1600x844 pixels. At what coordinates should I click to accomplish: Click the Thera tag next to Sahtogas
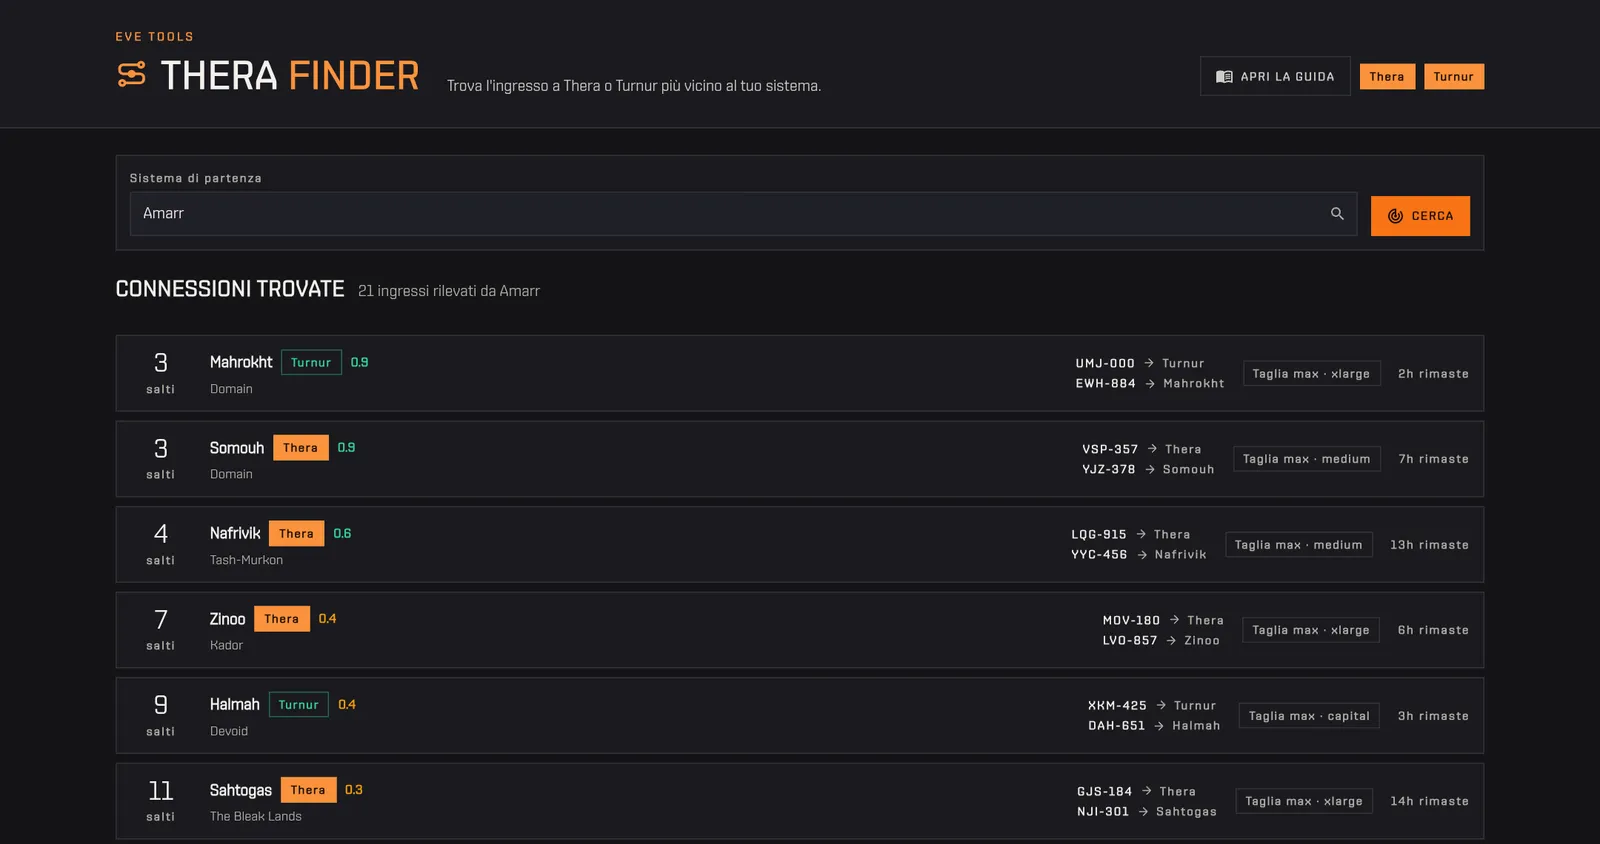point(308,790)
